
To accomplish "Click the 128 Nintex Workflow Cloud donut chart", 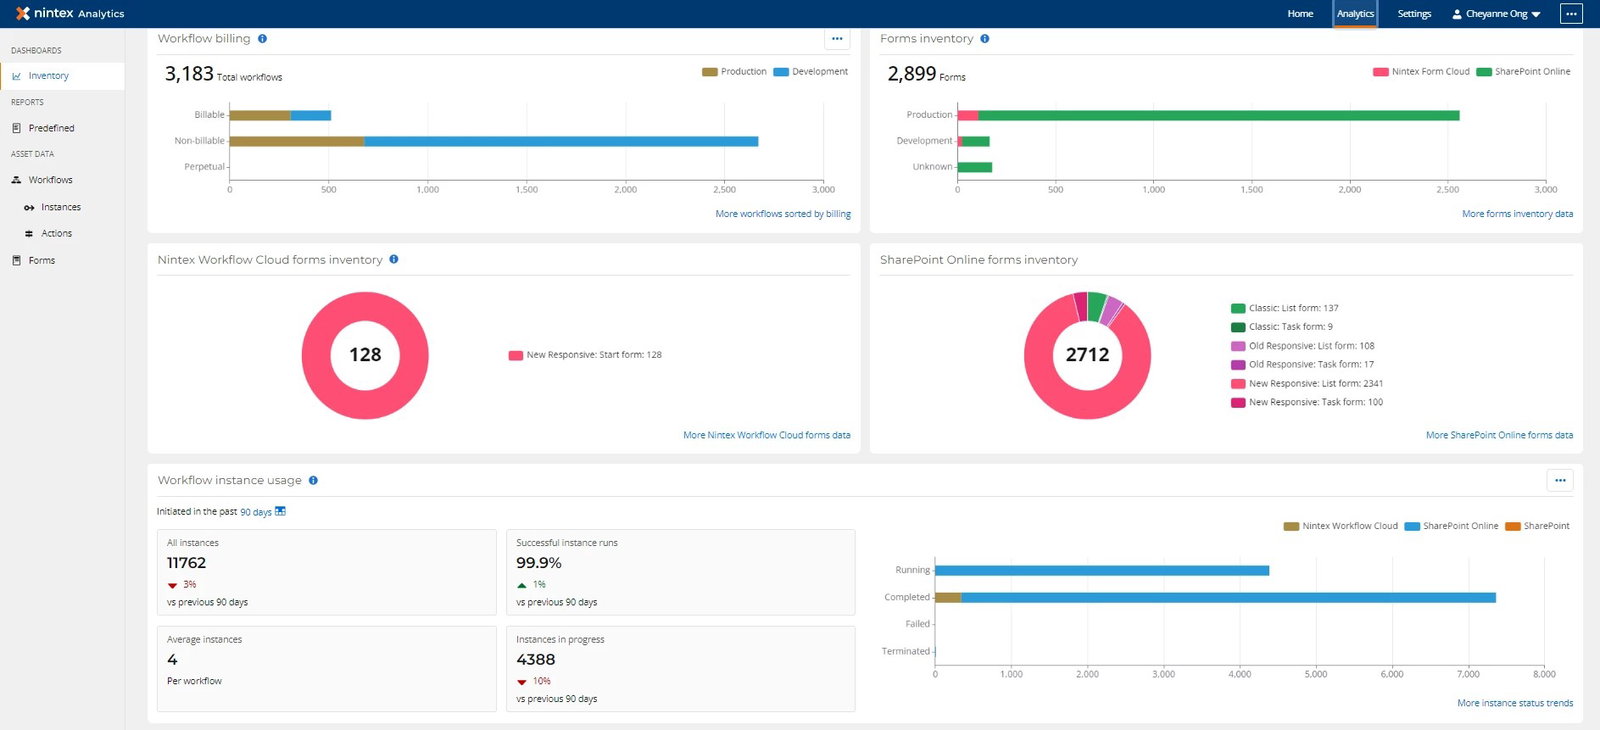I will click(365, 355).
